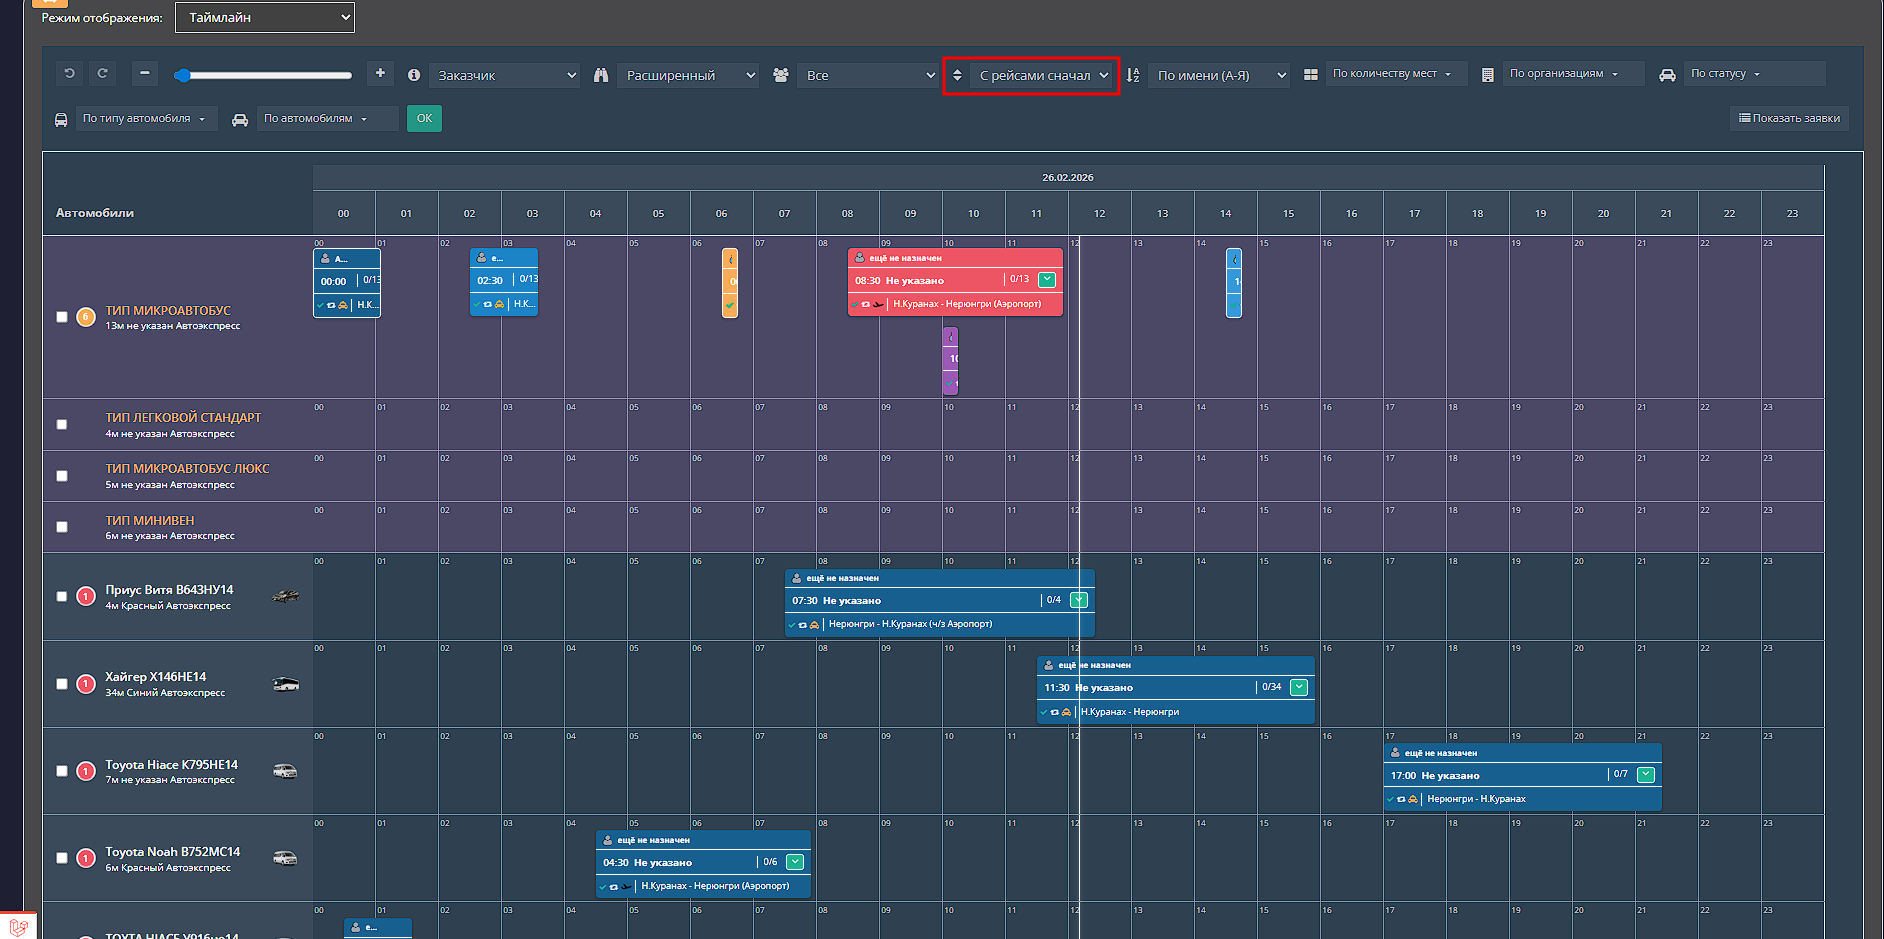
Task: Expand the 'По имени (А-Я)' dropdown
Action: point(1218,75)
